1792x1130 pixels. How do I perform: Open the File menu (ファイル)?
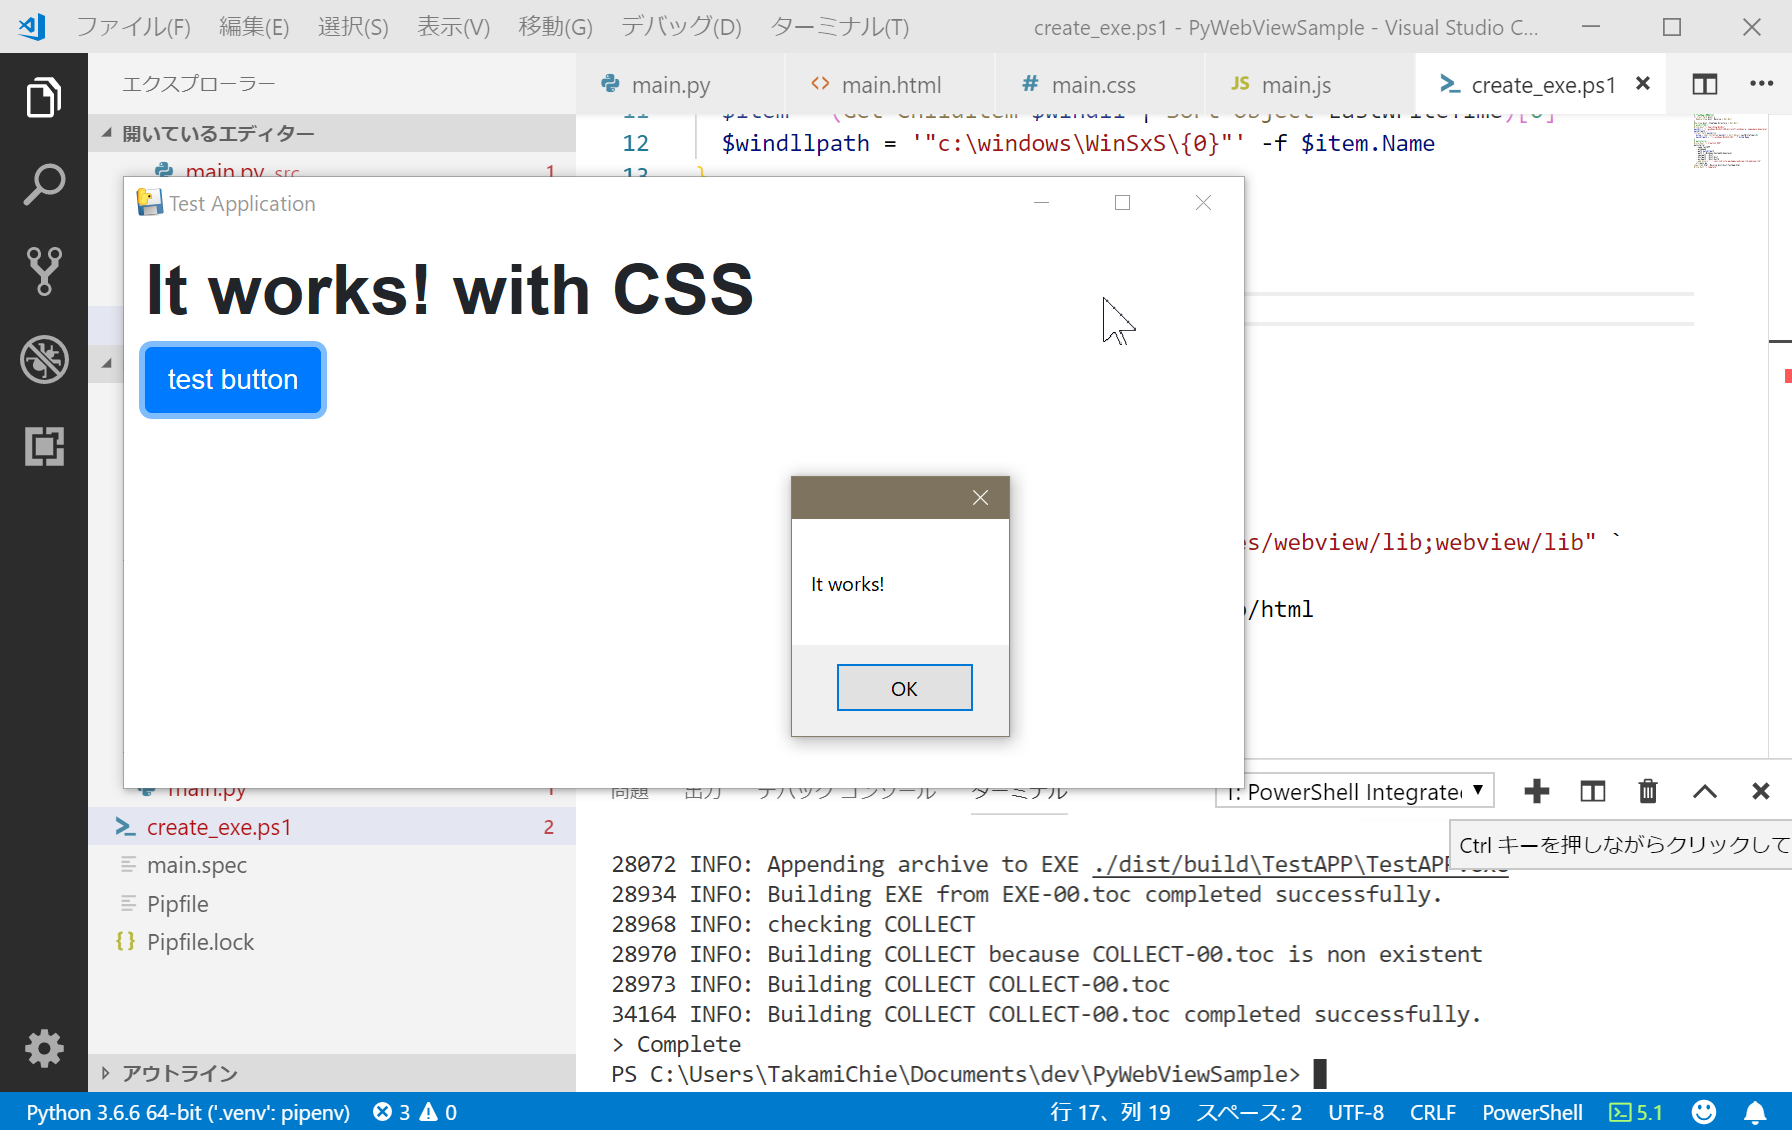(x=133, y=27)
